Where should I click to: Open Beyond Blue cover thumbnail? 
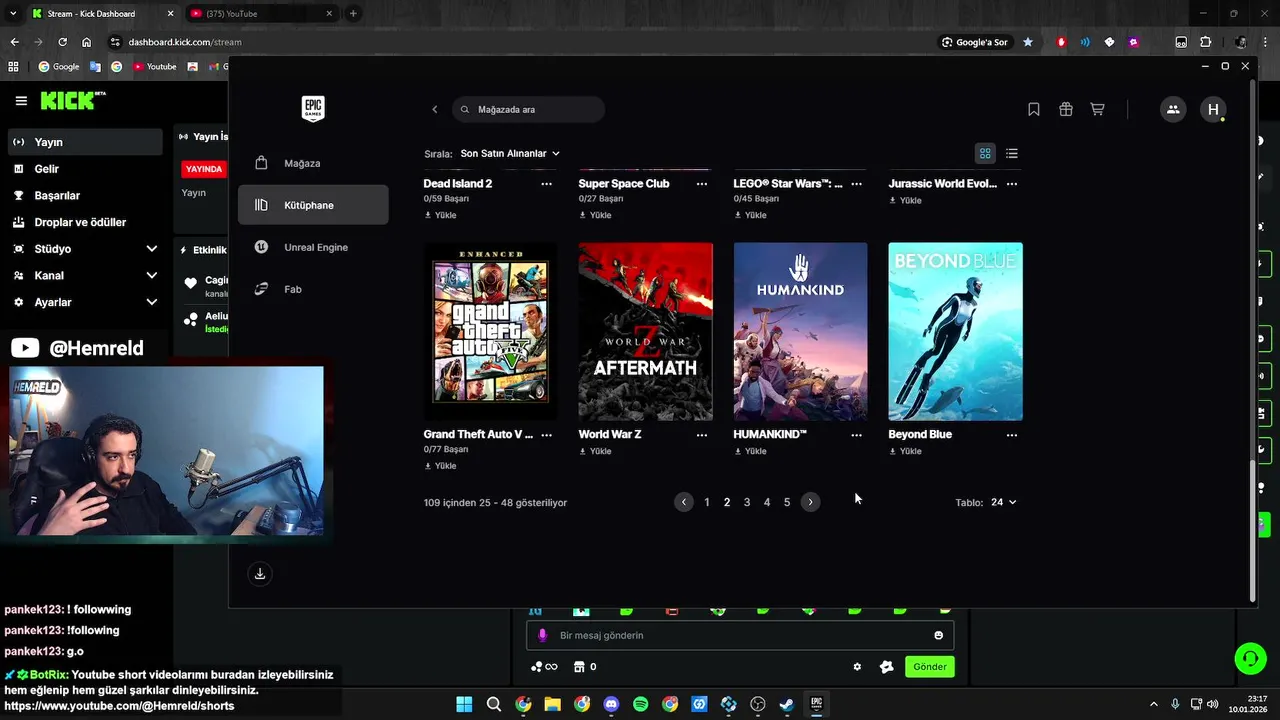(x=955, y=331)
